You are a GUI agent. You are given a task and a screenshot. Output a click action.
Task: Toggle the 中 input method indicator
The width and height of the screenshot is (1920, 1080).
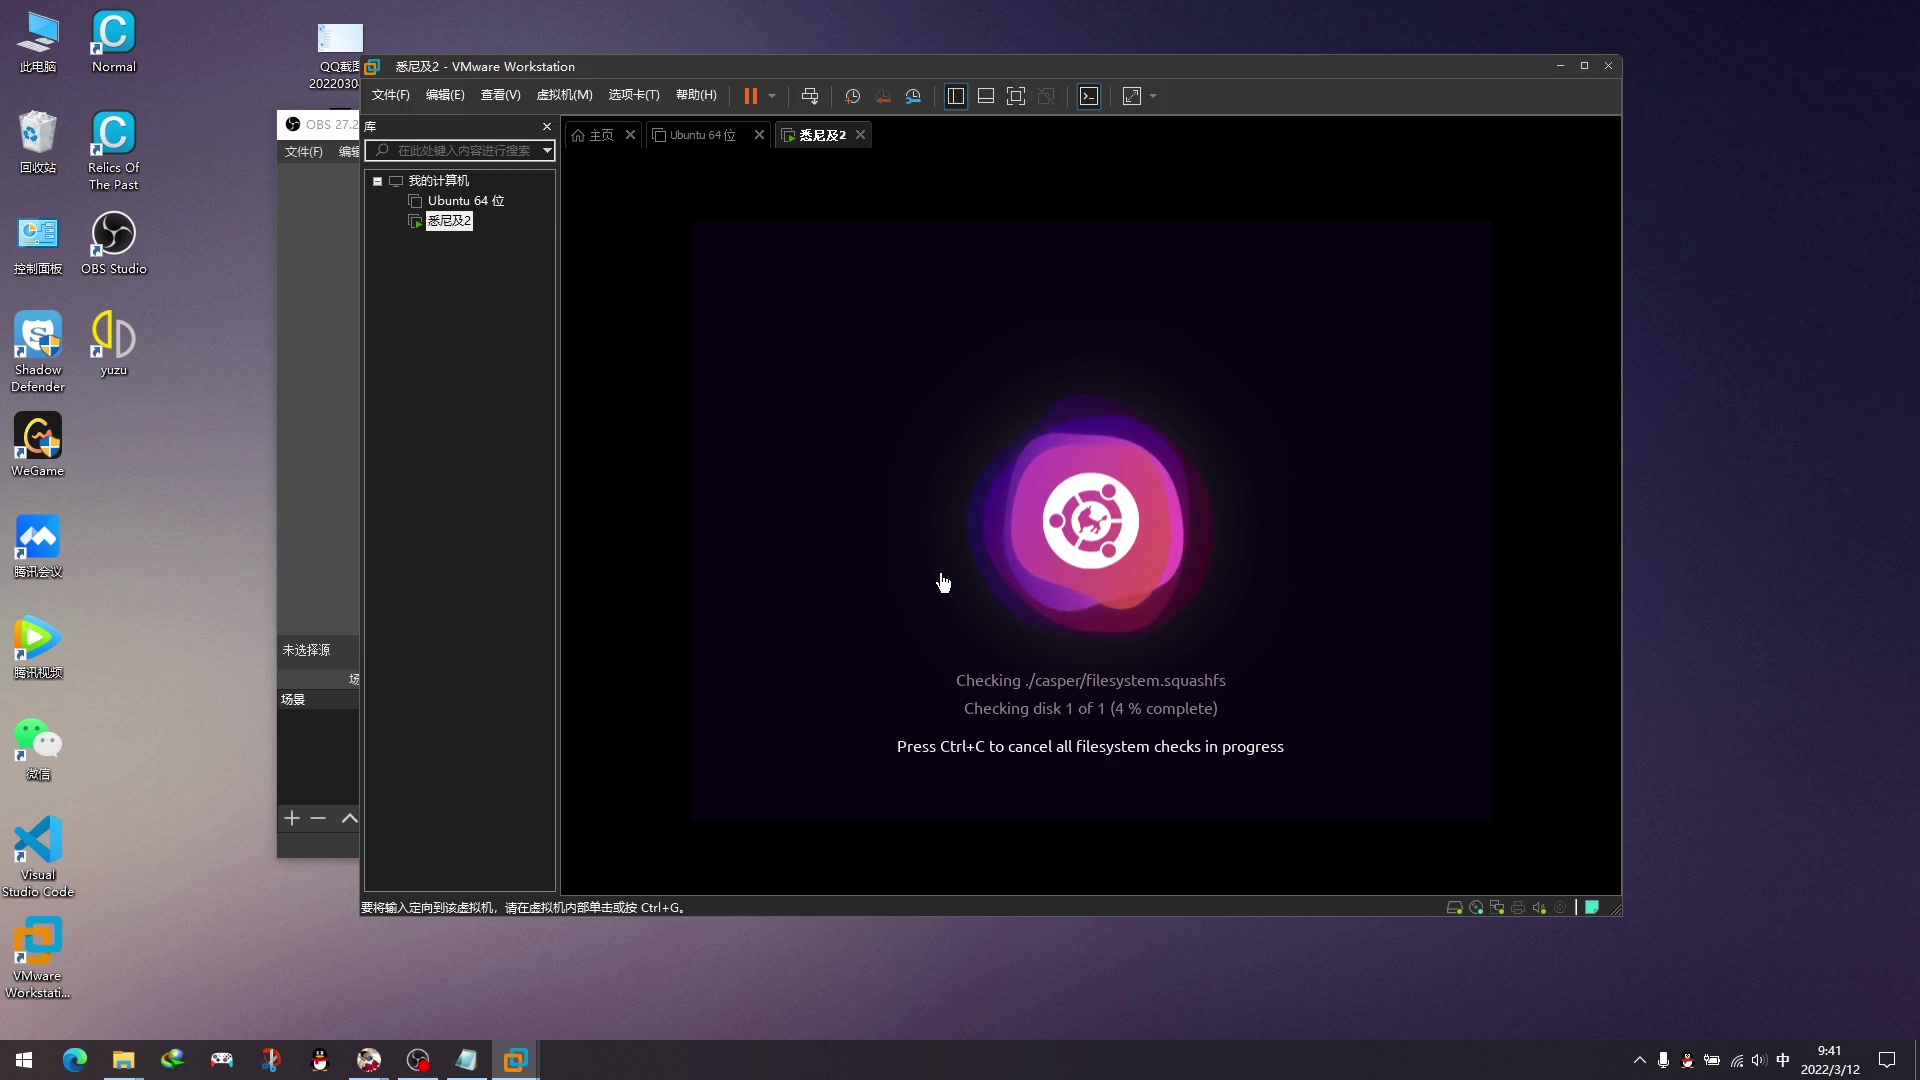(1783, 1060)
